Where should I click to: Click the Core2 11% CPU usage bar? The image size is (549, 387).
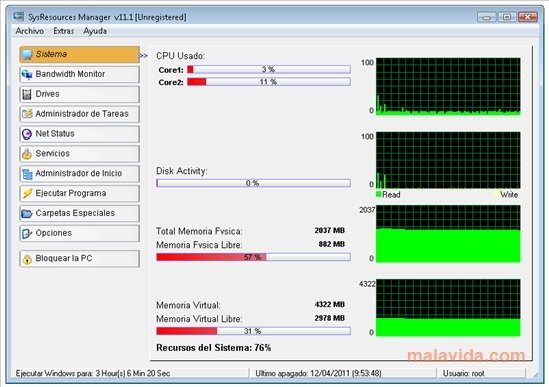pyautogui.click(x=269, y=82)
